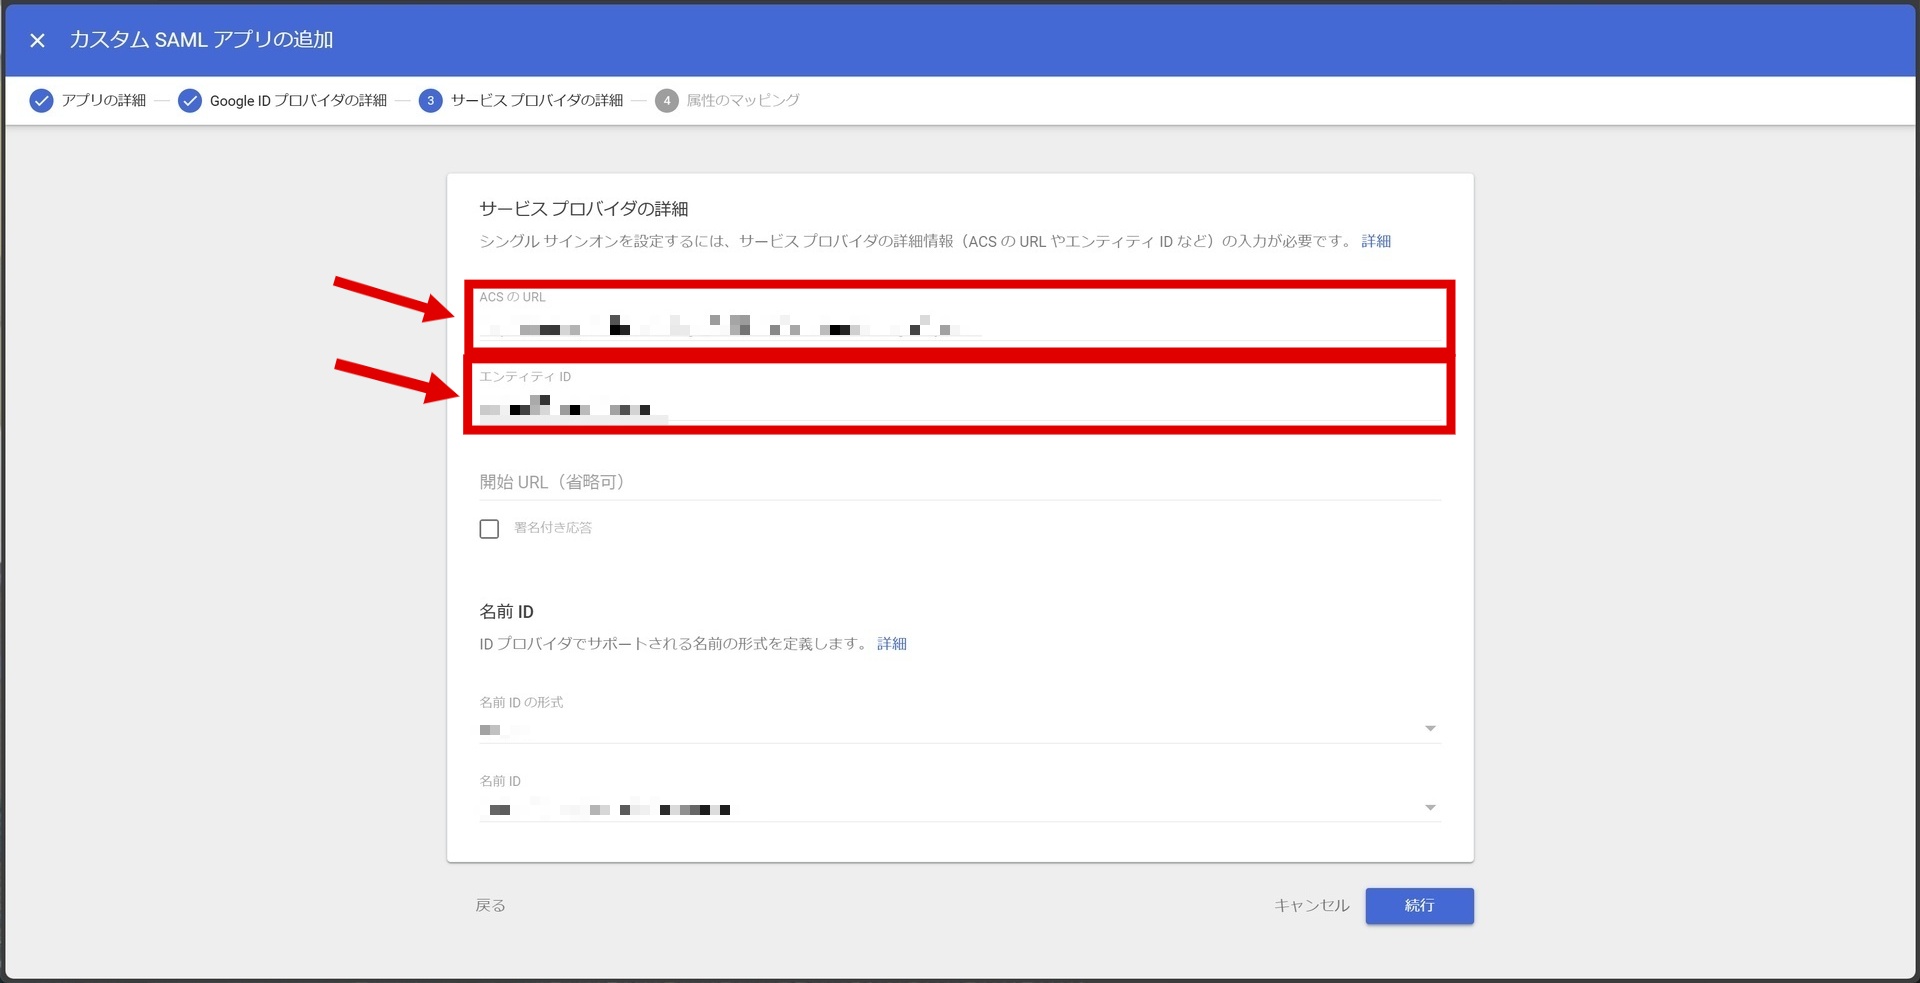Click the step 4 number badge
The height and width of the screenshot is (983, 1920).
pos(667,100)
